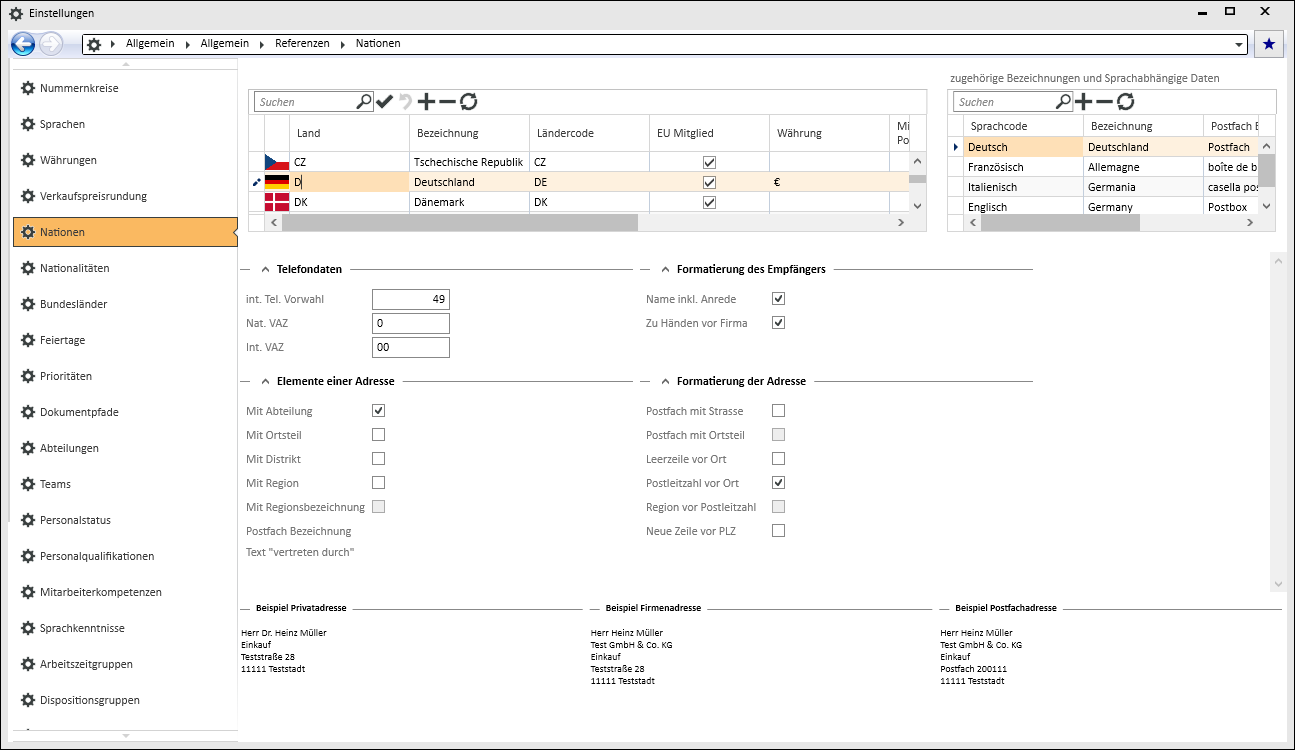Sort by the Ländercode column header
This screenshot has height=750, width=1295.
pyautogui.click(x=589, y=133)
